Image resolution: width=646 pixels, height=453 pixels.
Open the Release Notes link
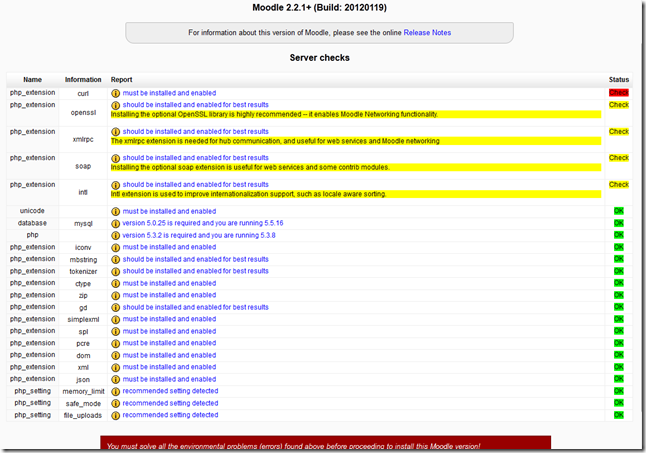(x=427, y=33)
